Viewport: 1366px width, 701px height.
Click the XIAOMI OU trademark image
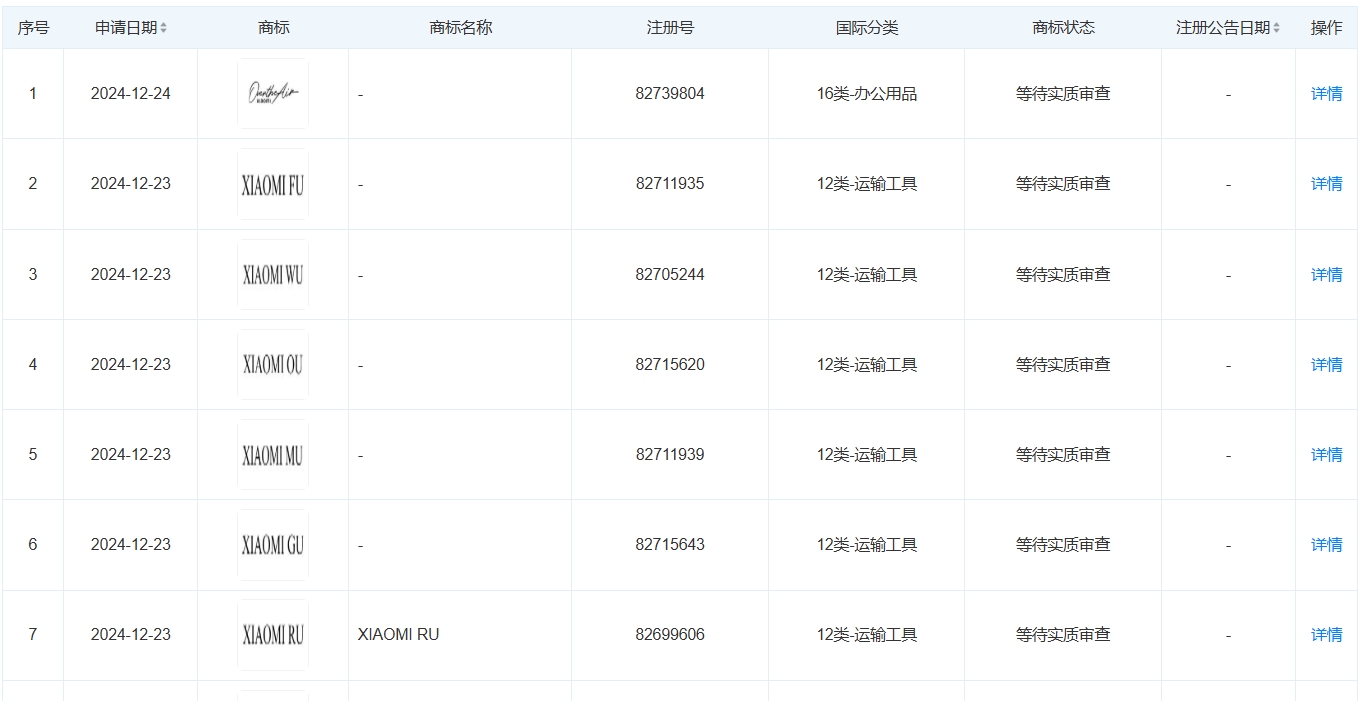(x=272, y=364)
